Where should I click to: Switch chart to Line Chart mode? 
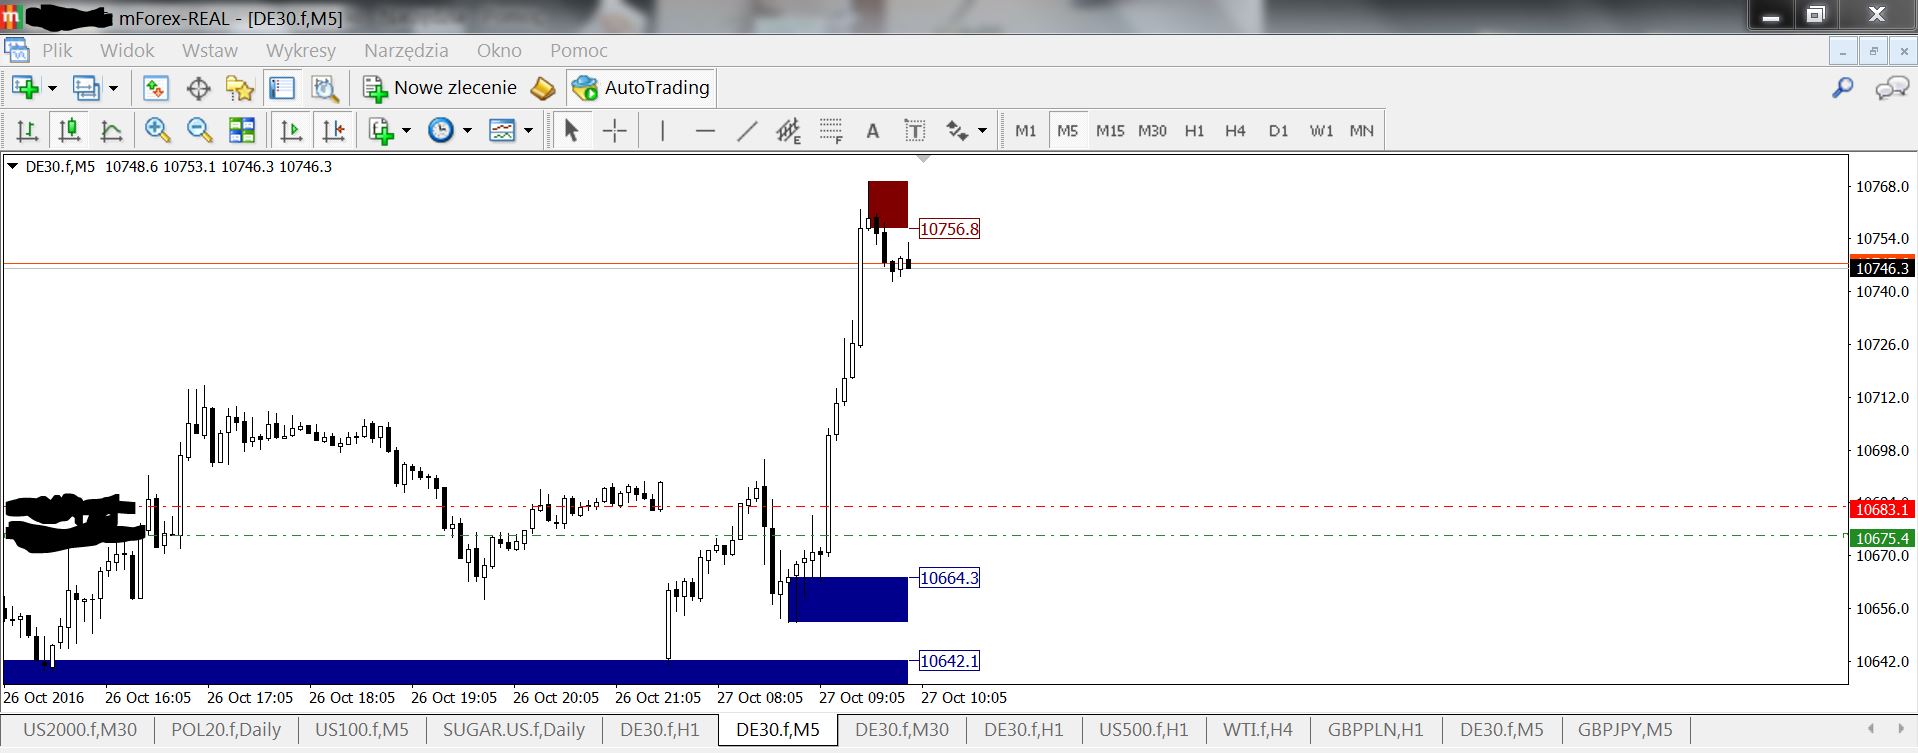tap(112, 130)
